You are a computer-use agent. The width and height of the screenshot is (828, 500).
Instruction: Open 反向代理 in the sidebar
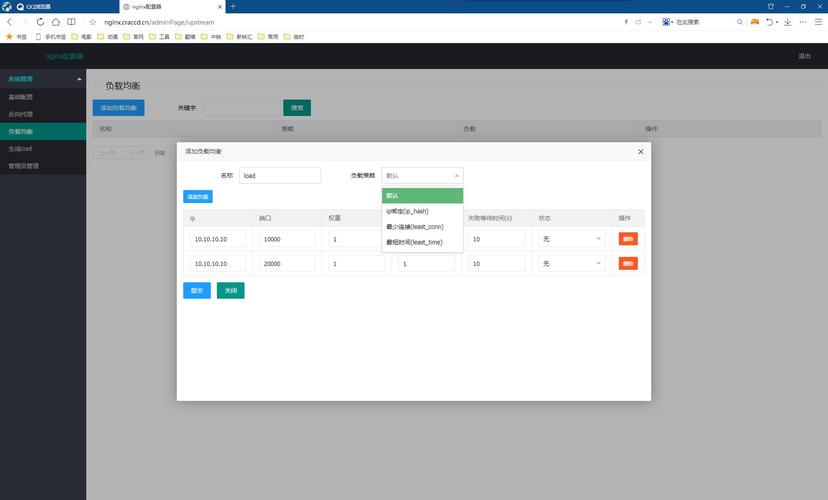pos(21,114)
